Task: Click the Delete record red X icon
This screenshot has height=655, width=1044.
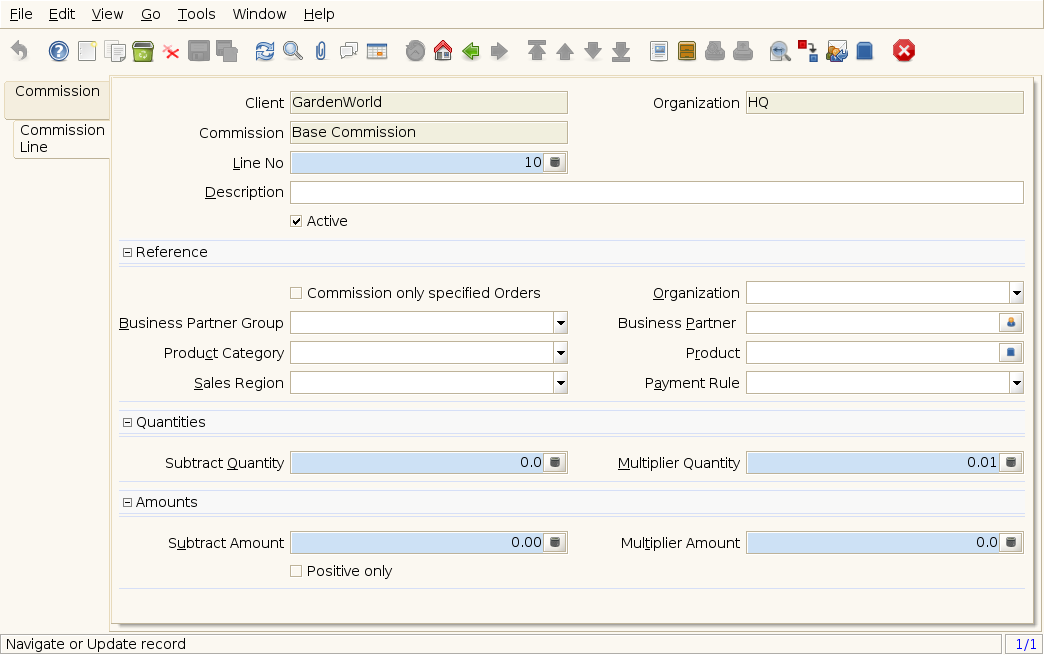Action: 171,51
